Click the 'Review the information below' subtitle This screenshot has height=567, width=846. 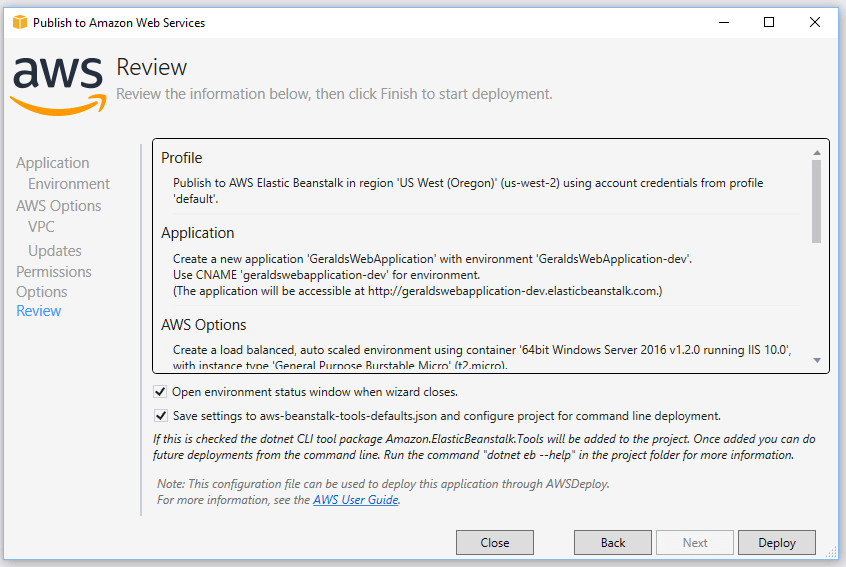(335, 94)
